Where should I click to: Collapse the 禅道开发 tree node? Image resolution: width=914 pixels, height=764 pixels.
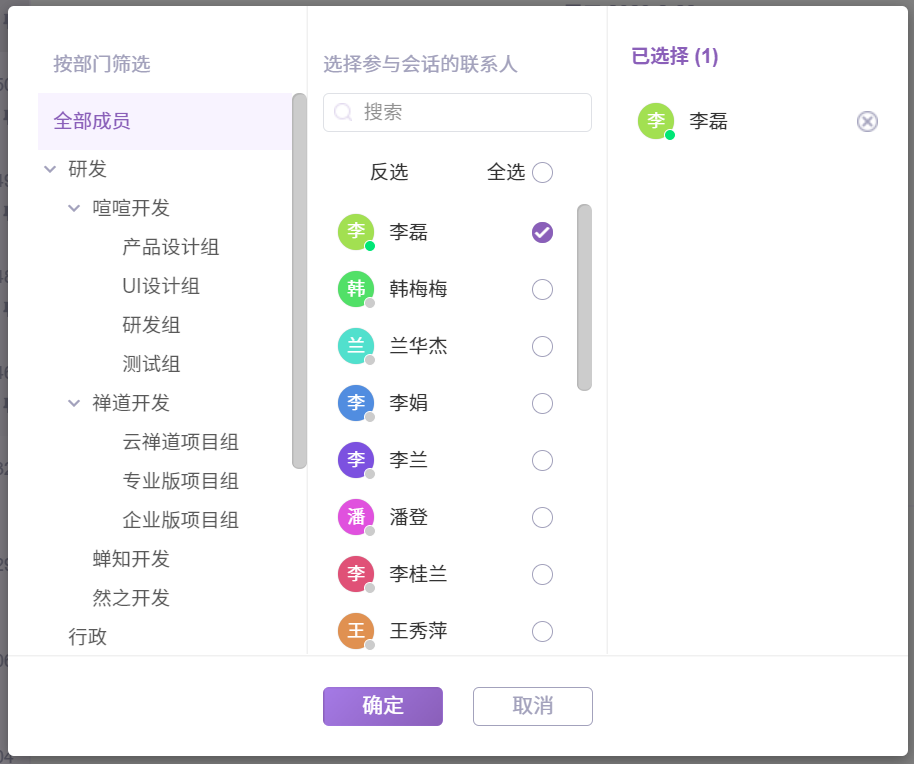(x=74, y=404)
